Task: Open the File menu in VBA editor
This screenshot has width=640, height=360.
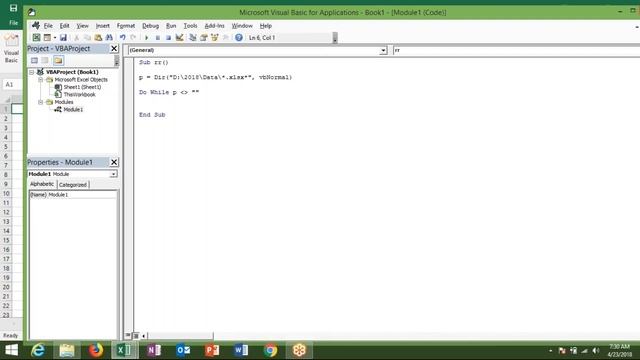Action: tap(48, 26)
